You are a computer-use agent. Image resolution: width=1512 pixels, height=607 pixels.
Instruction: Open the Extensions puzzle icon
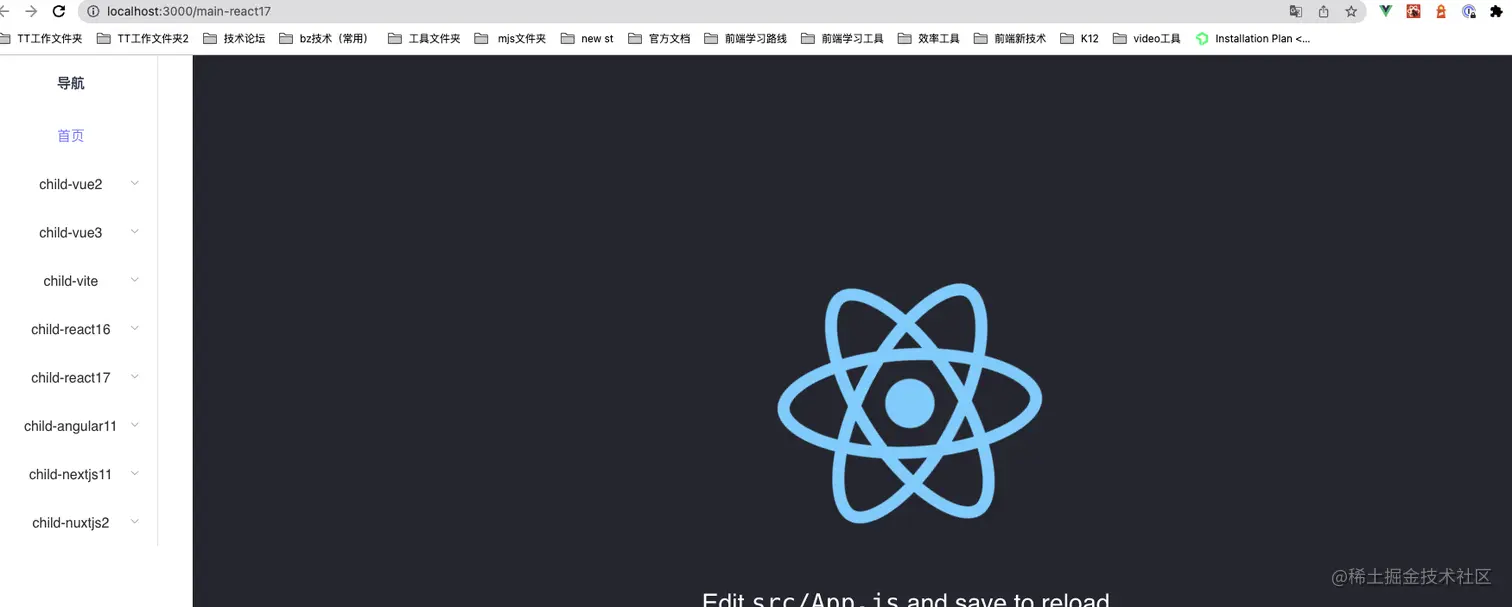[1496, 11]
